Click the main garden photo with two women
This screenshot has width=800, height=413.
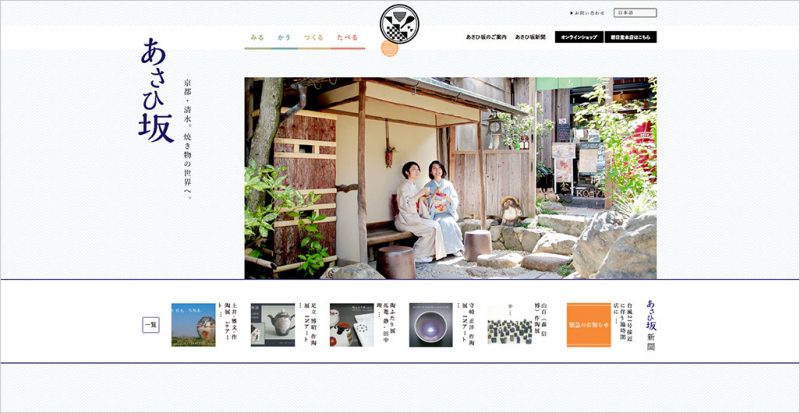[x=450, y=178]
